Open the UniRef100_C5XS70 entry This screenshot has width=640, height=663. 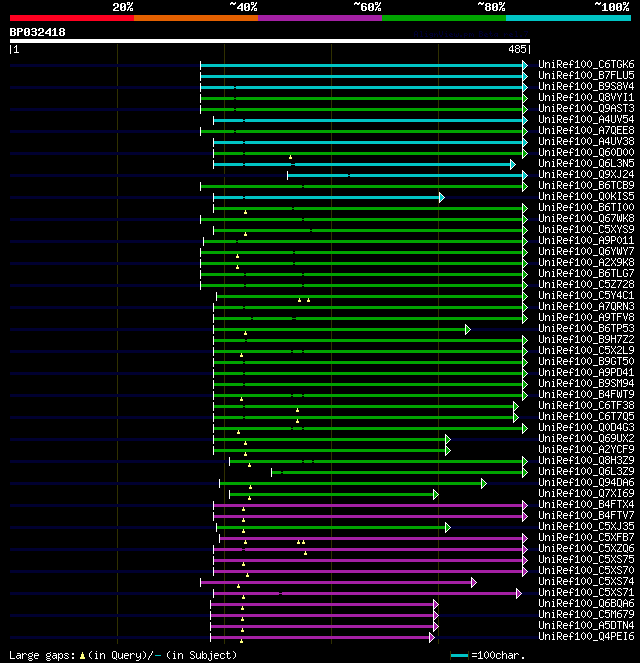point(586,570)
